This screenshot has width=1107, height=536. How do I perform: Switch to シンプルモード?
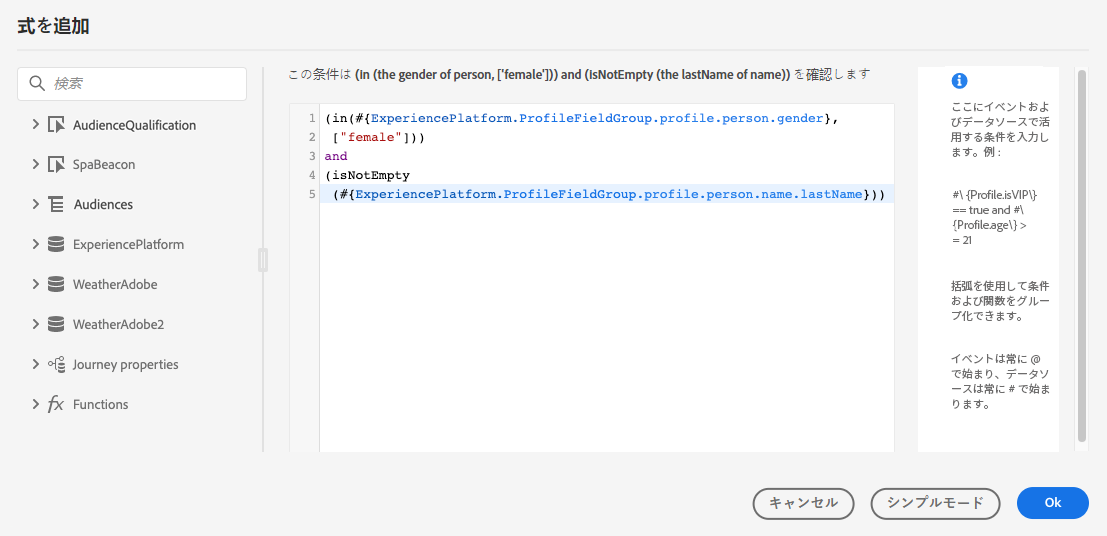point(935,503)
